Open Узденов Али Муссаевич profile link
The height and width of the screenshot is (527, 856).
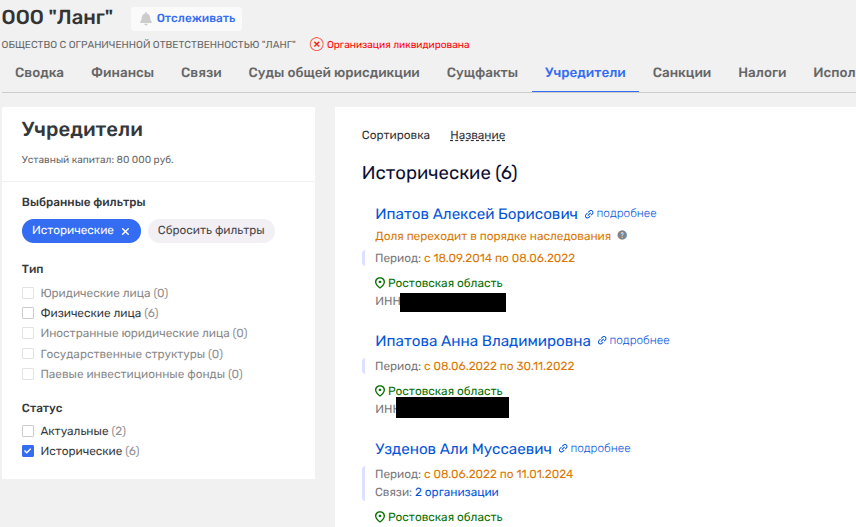(463, 449)
